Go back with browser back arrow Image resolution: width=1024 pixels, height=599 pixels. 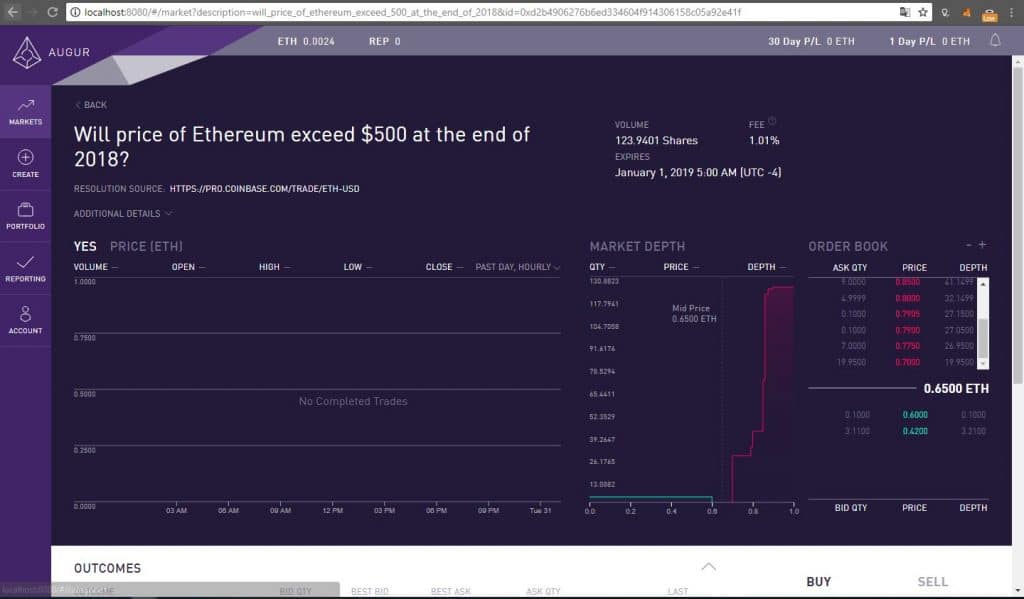pyautogui.click(x=12, y=12)
